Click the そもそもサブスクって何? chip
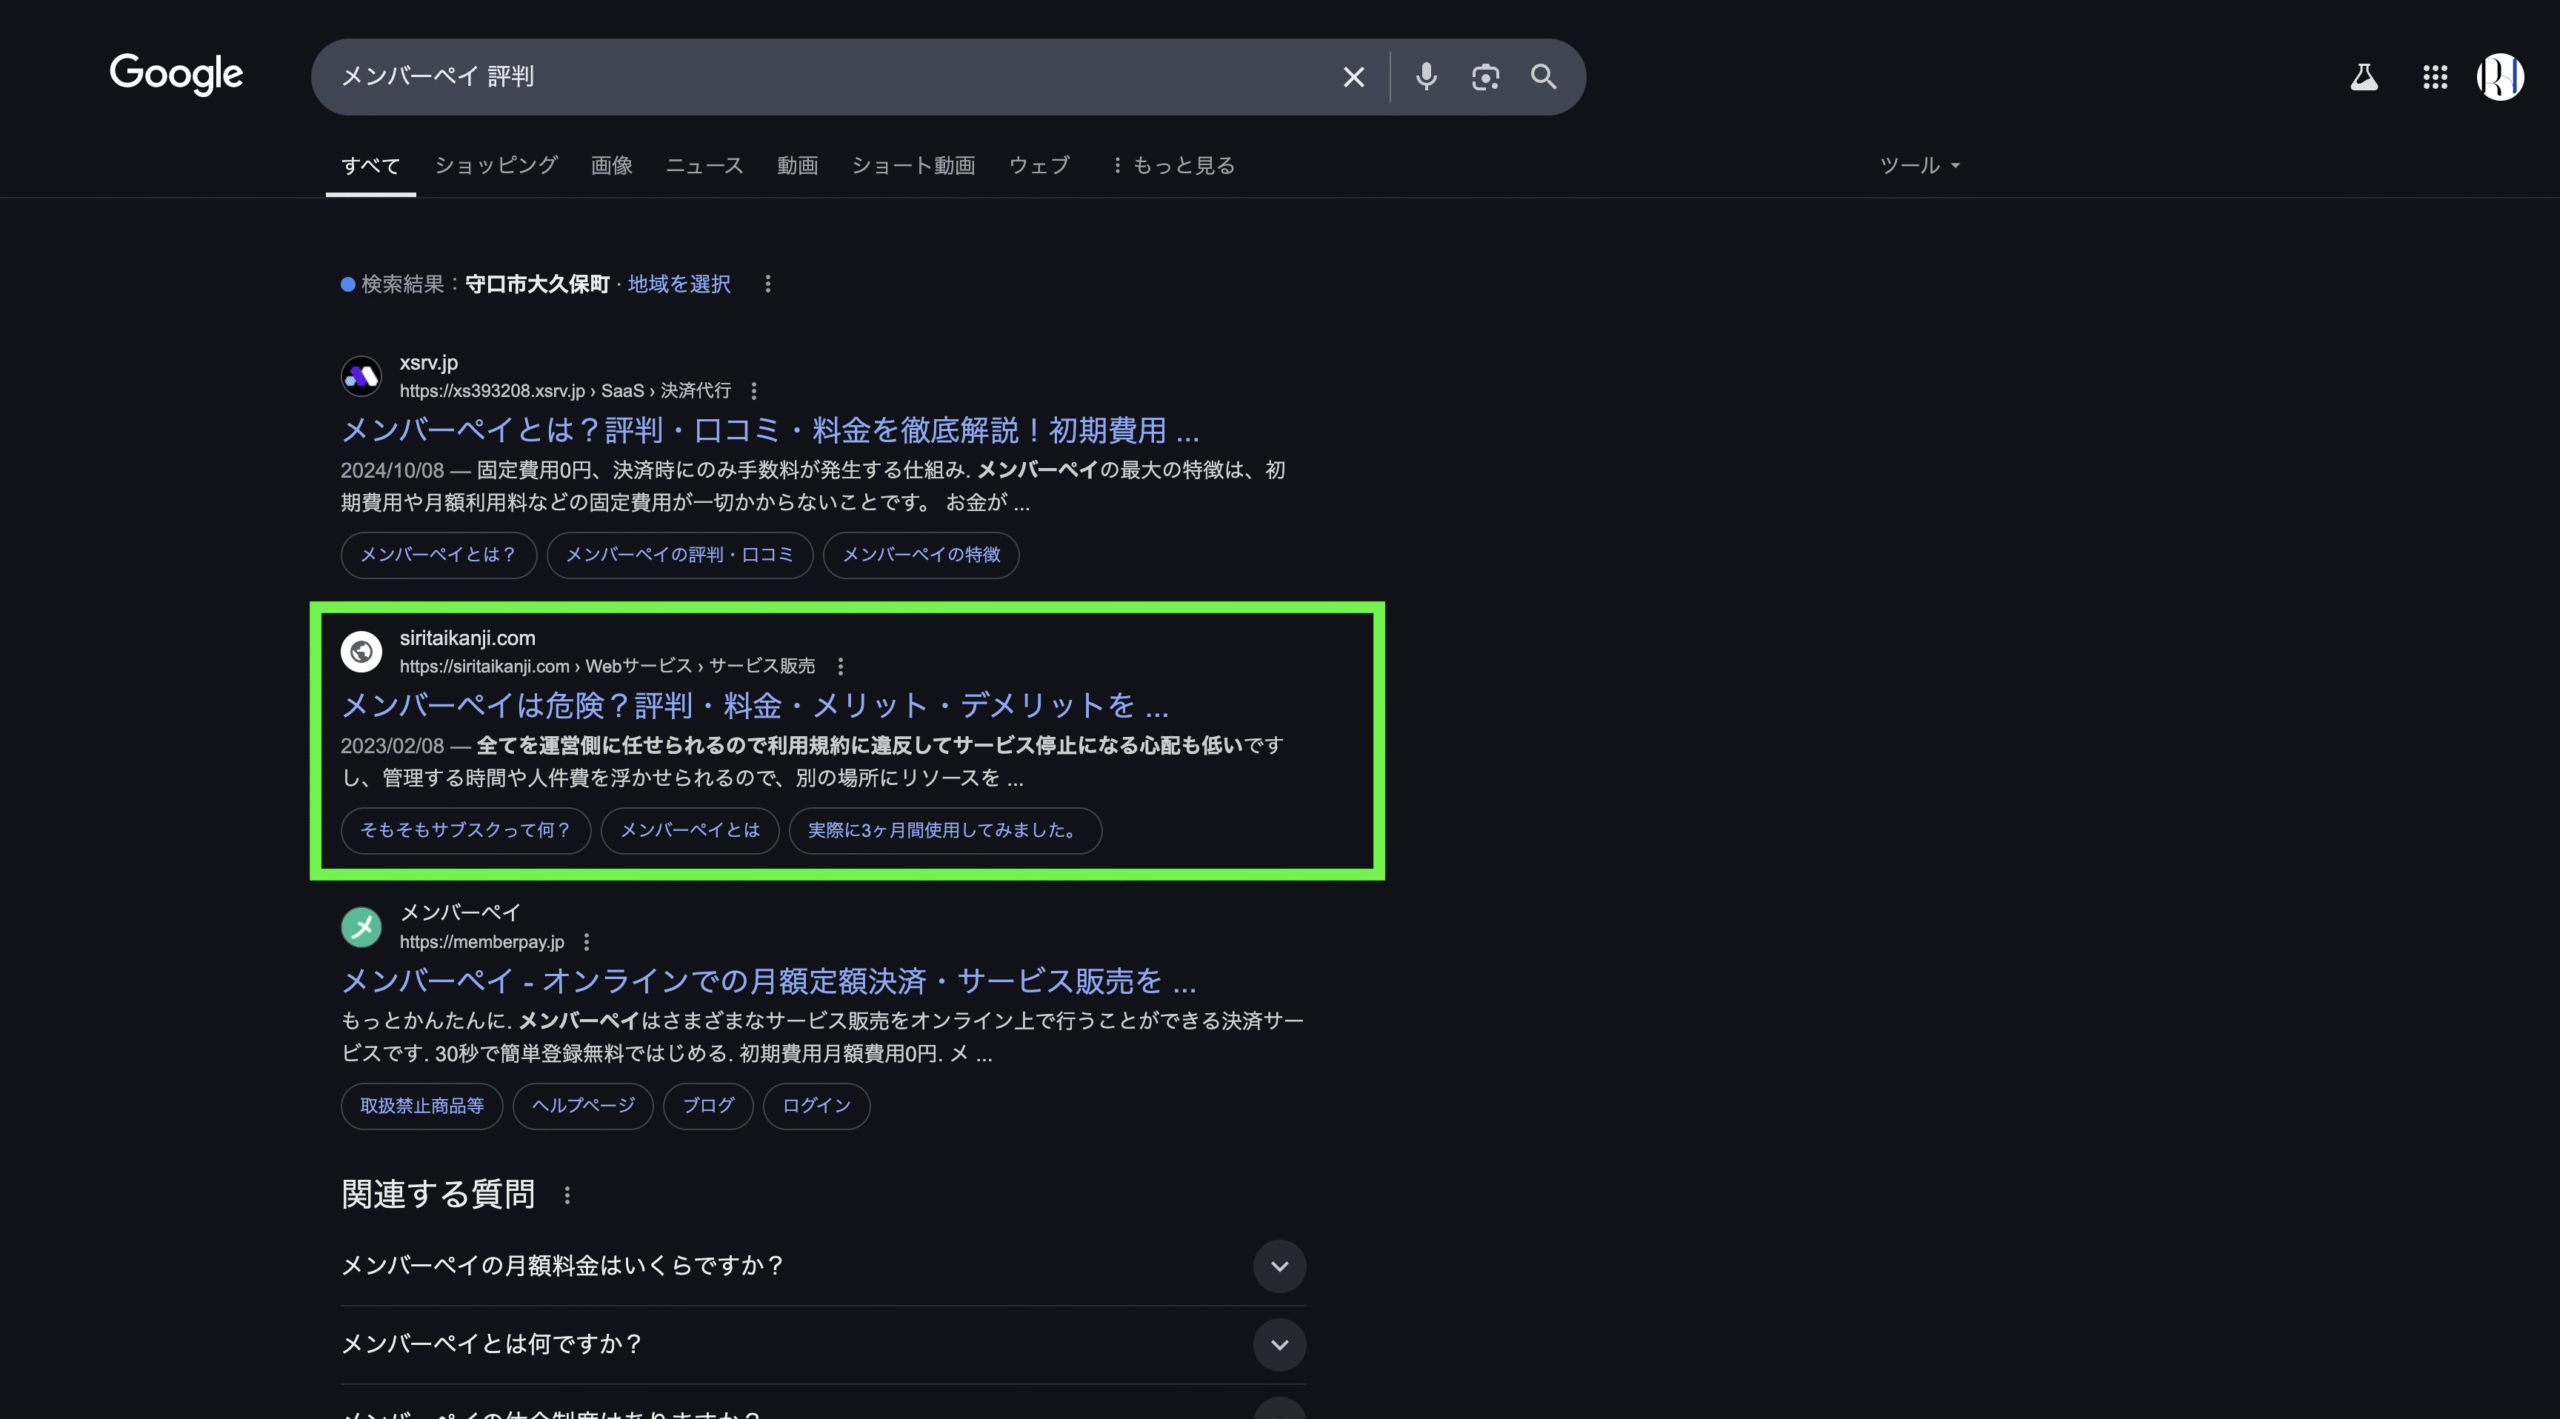 pyautogui.click(x=466, y=831)
